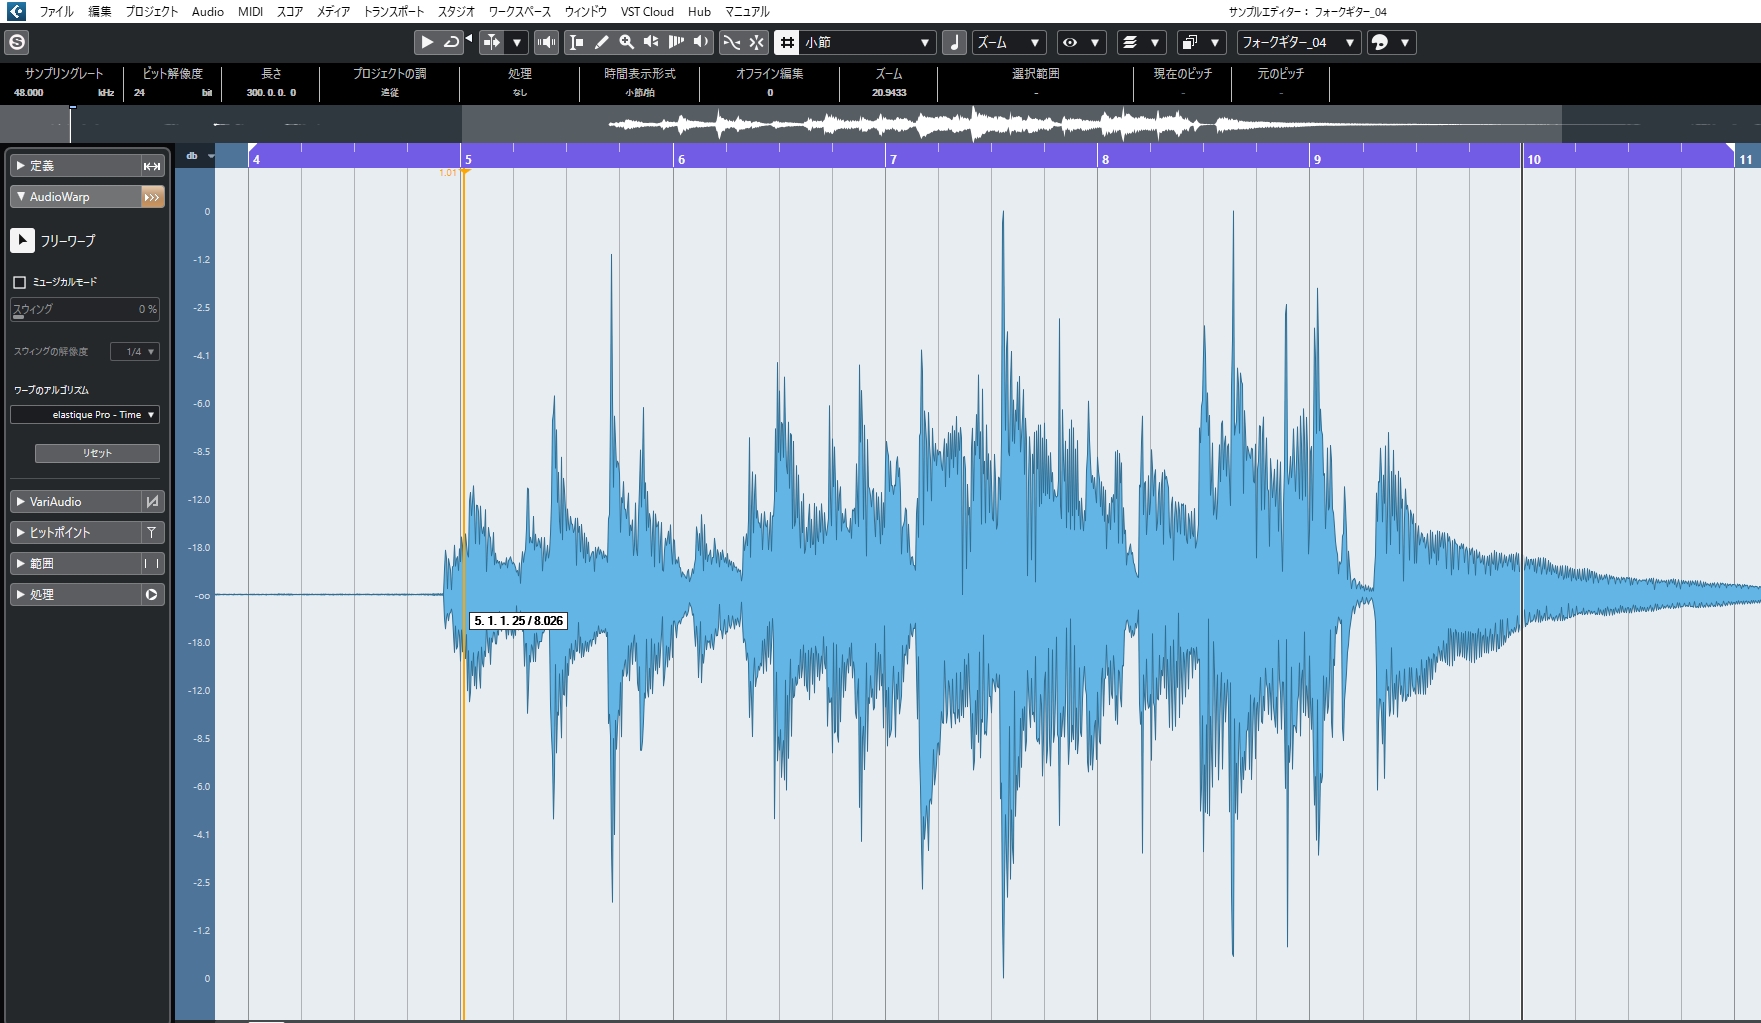Toggle Snap in the toolbar
The image size is (1761, 1023).
point(786,42)
